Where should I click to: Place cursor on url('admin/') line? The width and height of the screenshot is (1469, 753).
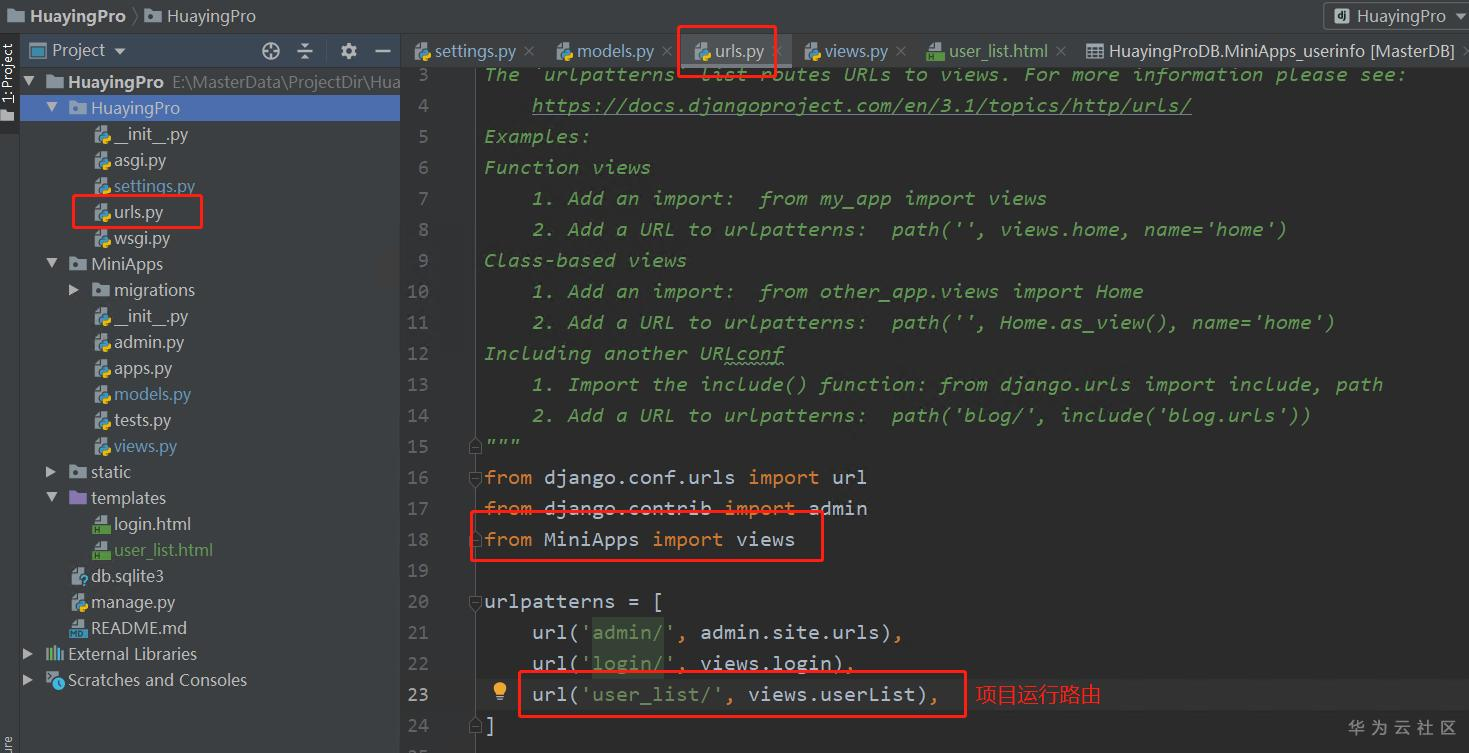pyautogui.click(x=718, y=632)
